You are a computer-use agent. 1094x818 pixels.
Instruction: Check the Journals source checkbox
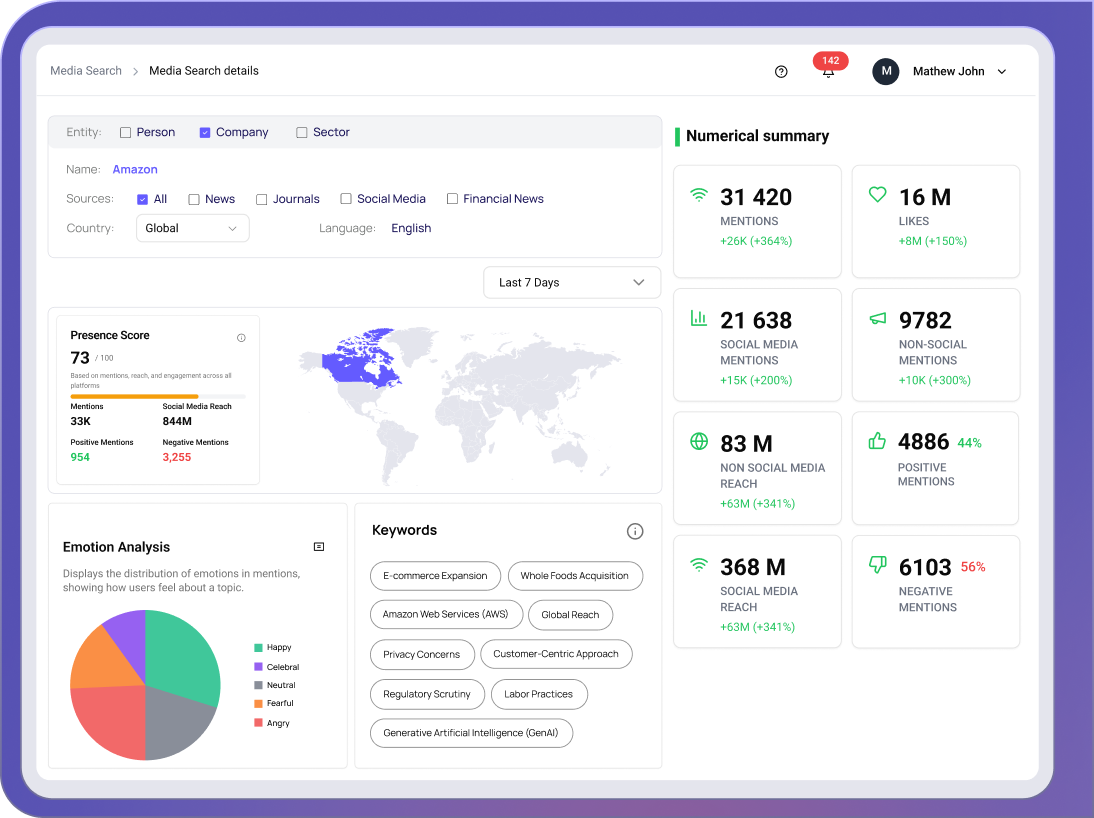click(x=262, y=200)
